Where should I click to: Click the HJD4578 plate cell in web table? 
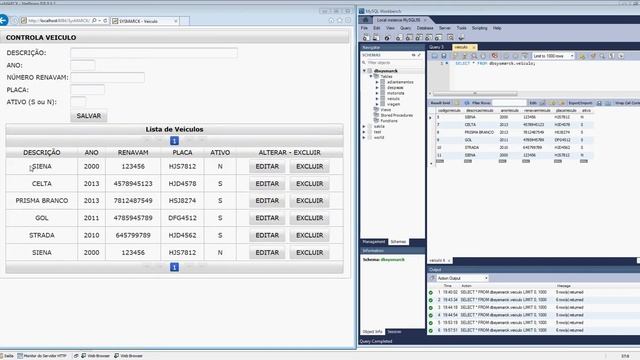[x=182, y=184]
